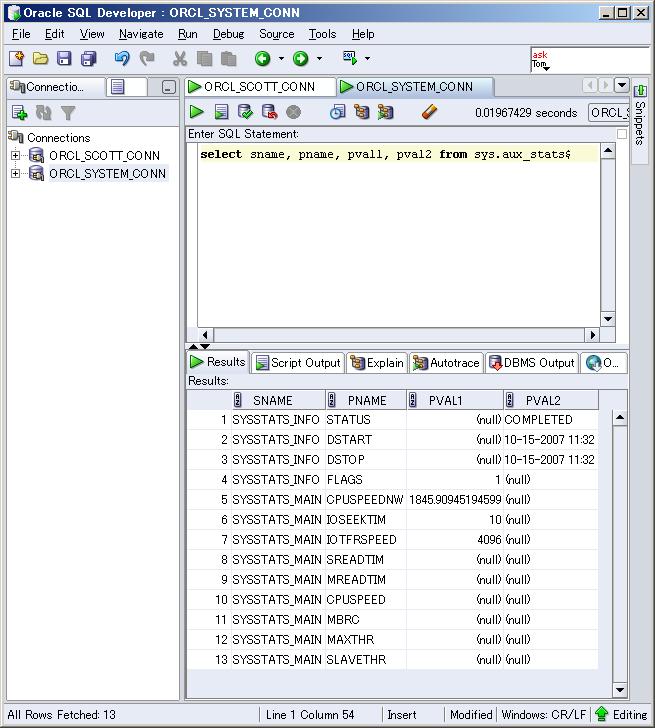Image resolution: width=655 pixels, height=728 pixels.
Task: Run script using the Run Script icon
Action: (x=221, y=112)
